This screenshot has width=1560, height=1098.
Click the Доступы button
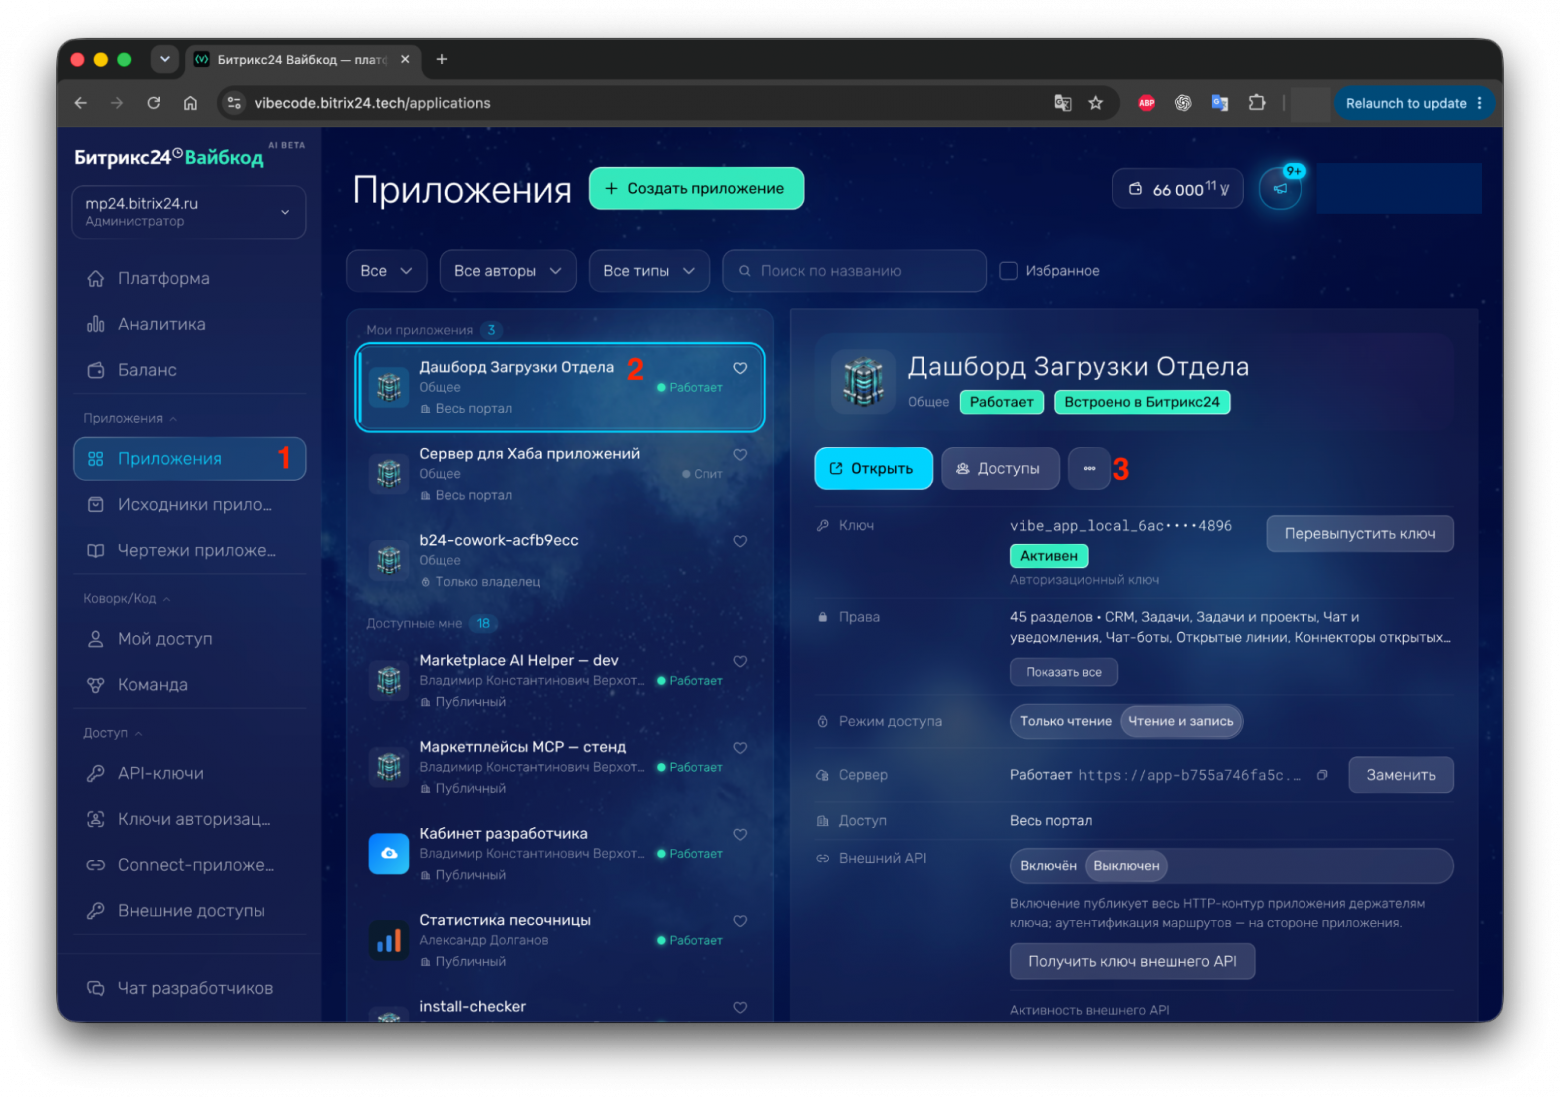(1000, 468)
